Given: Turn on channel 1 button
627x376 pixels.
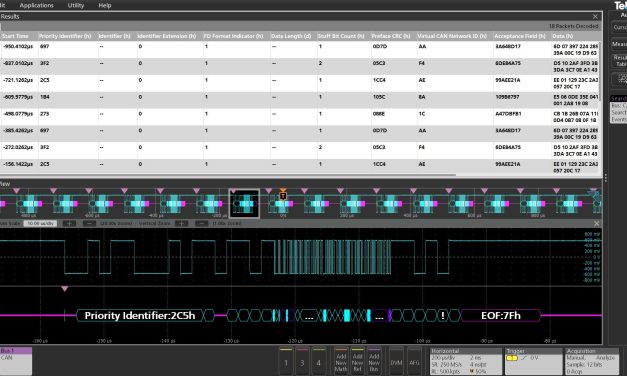Looking at the screenshot, I should point(286,362).
